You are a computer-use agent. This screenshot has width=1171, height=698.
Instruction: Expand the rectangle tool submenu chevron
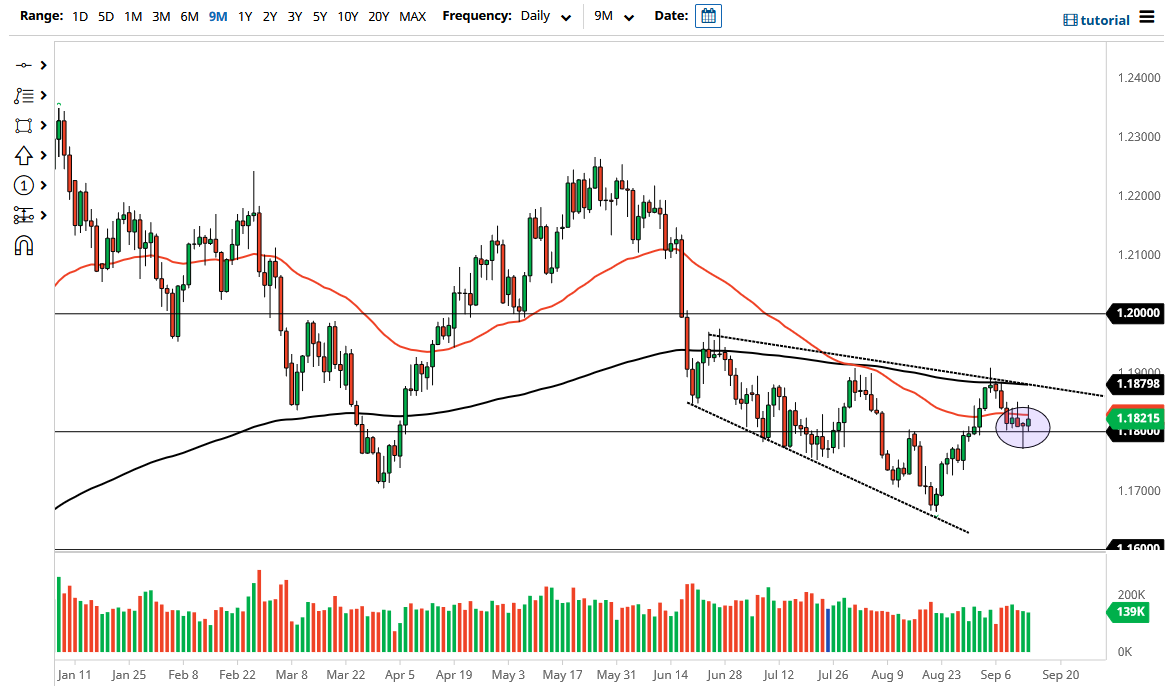tap(43, 125)
